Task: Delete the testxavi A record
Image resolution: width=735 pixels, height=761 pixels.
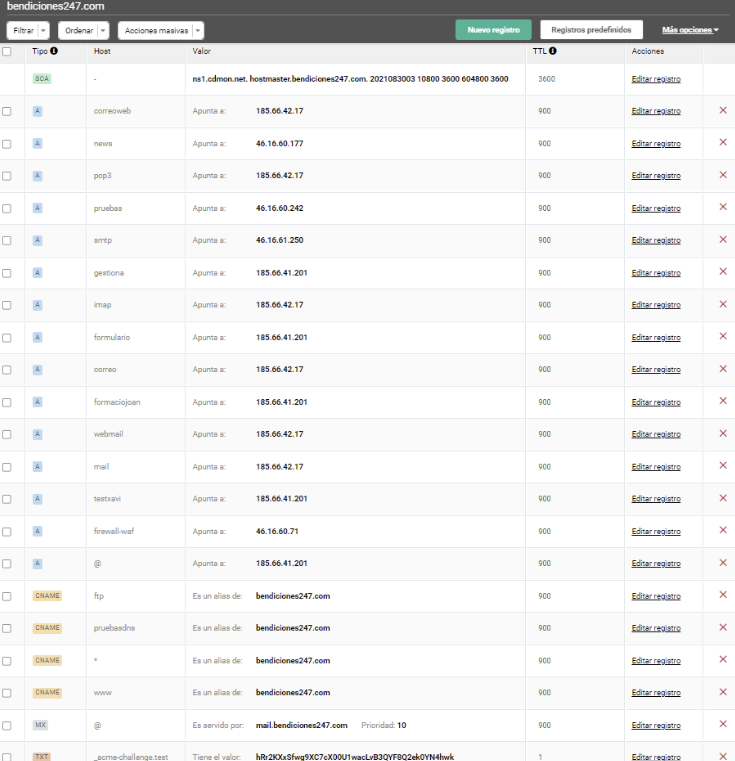Action: pyautogui.click(x=723, y=498)
